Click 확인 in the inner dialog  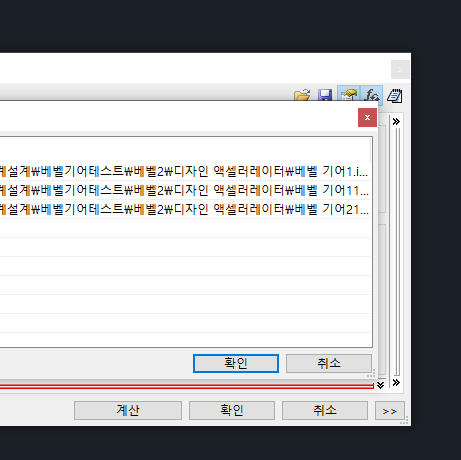(236, 363)
